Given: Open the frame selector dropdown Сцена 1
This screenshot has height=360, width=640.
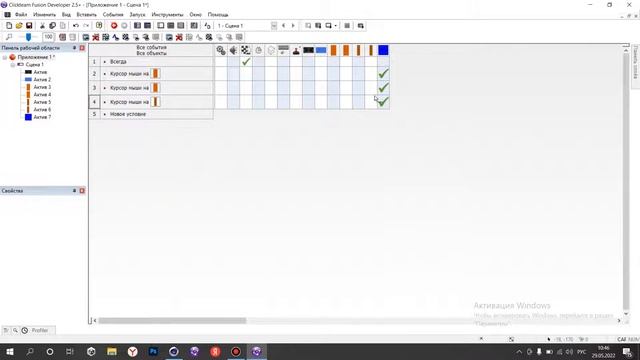Looking at the screenshot, I should [x=274, y=26].
